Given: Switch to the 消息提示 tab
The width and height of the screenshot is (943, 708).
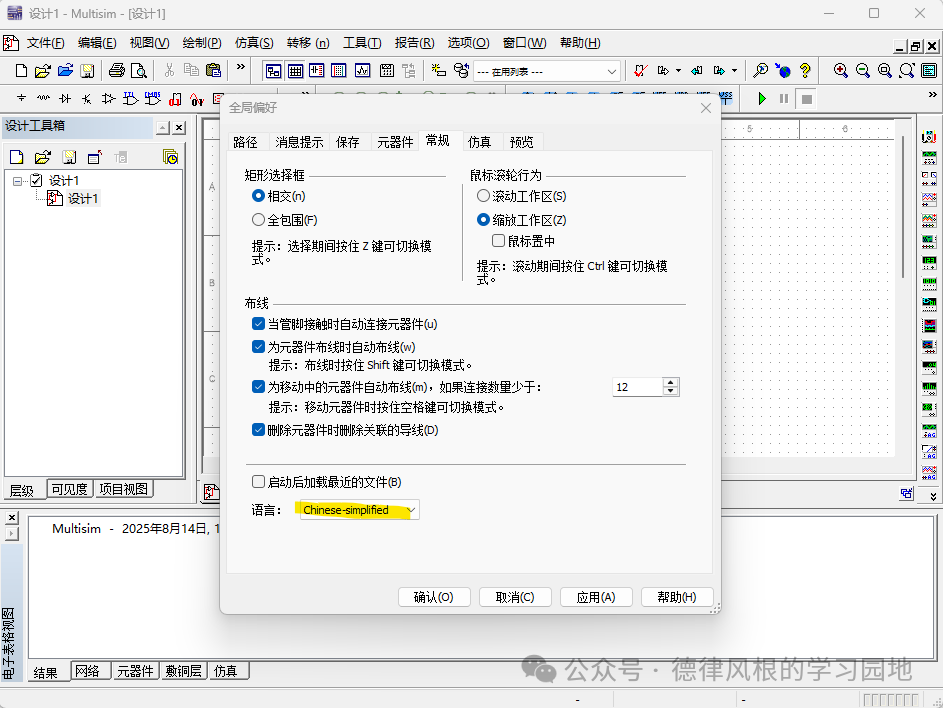Looking at the screenshot, I should click(299, 143).
